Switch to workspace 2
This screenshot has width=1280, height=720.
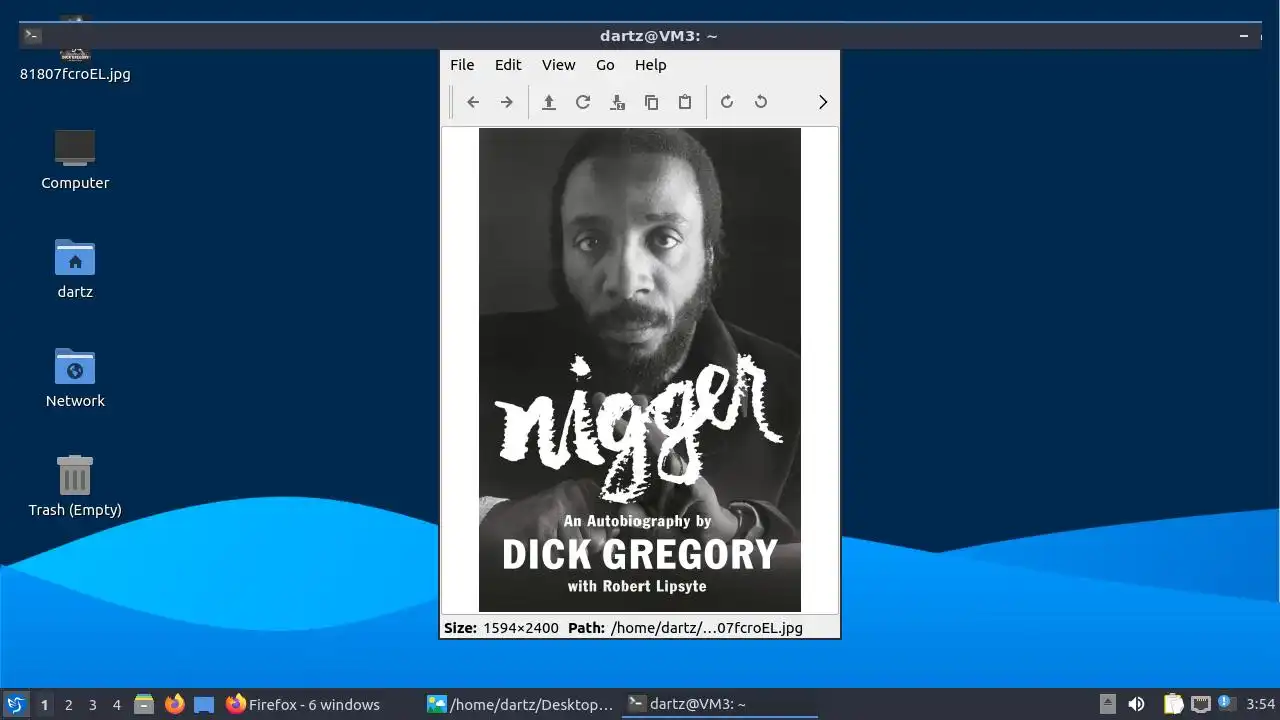pos(68,705)
